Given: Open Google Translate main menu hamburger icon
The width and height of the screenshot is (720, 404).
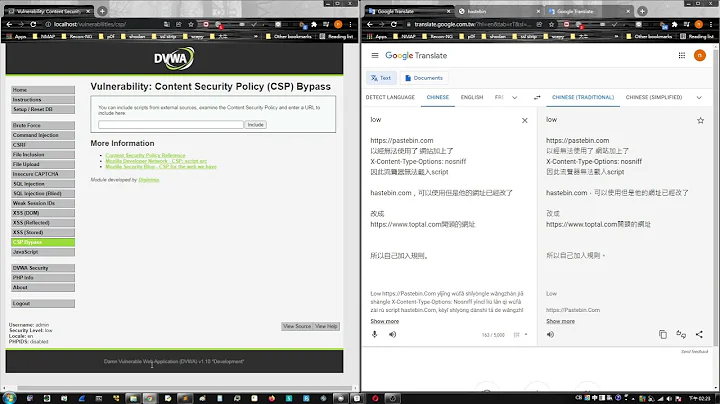Looking at the screenshot, I should pos(375,56).
